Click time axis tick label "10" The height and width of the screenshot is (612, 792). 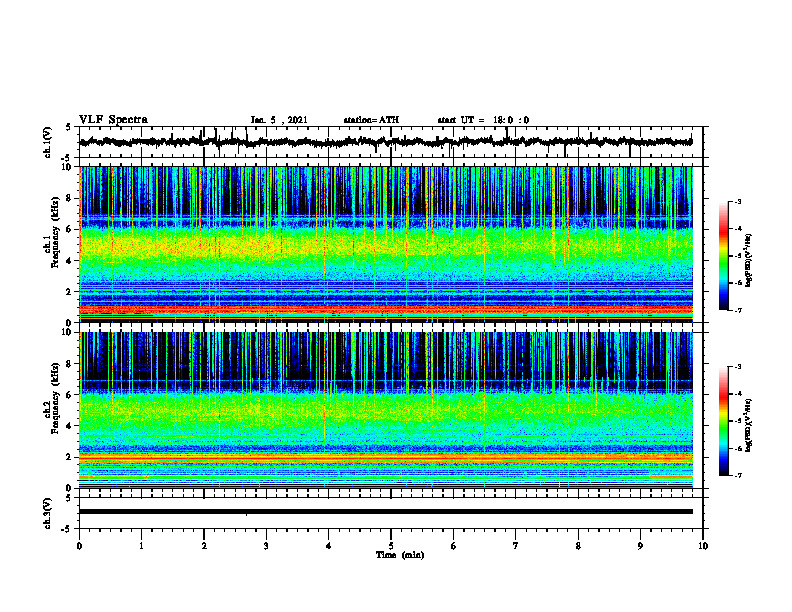(x=703, y=546)
